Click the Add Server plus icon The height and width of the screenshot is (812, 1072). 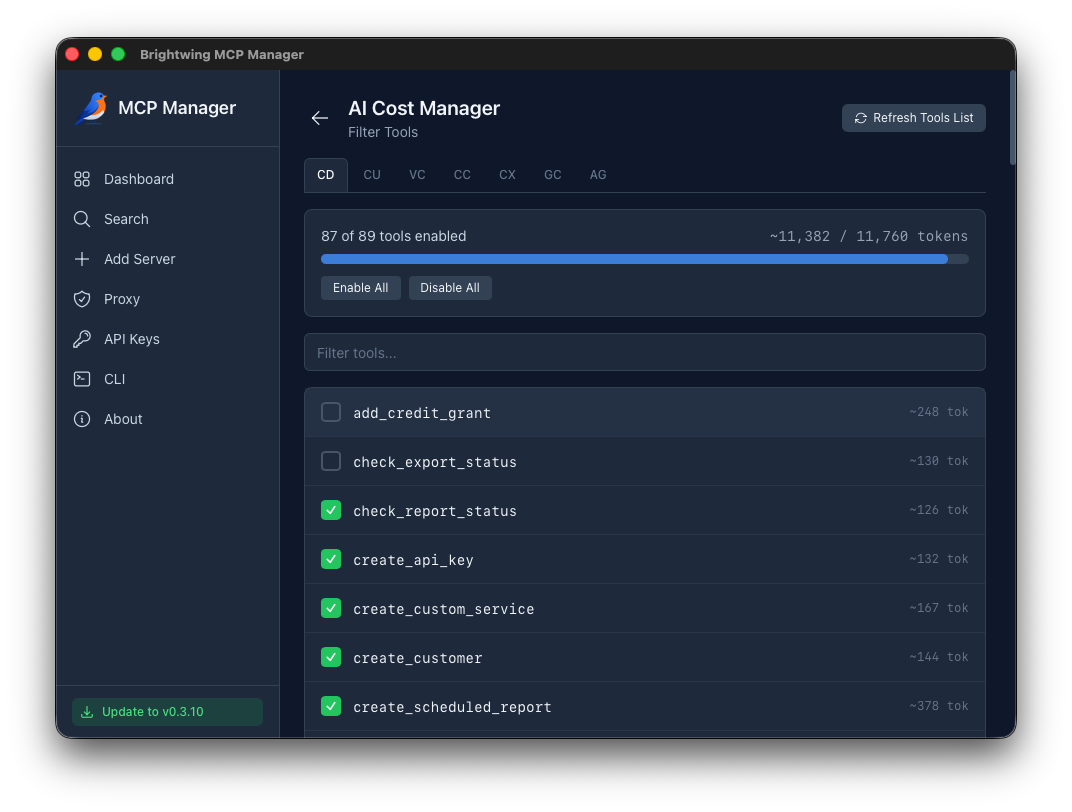81,259
